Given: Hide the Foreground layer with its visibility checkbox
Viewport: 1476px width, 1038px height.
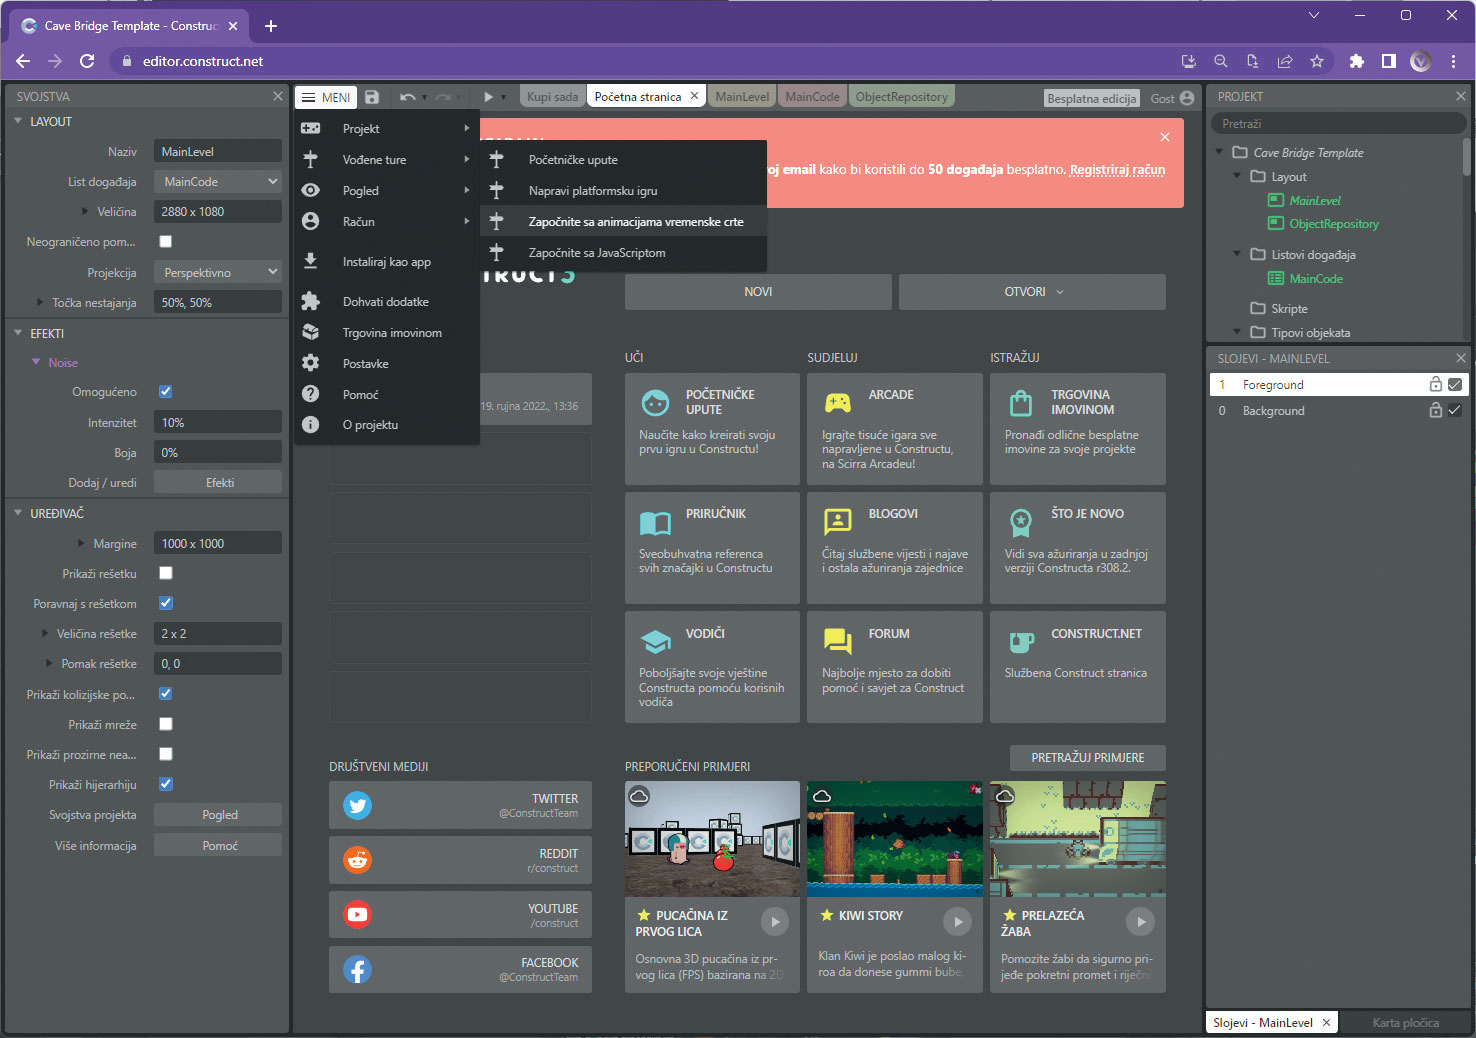Looking at the screenshot, I should click(1455, 384).
